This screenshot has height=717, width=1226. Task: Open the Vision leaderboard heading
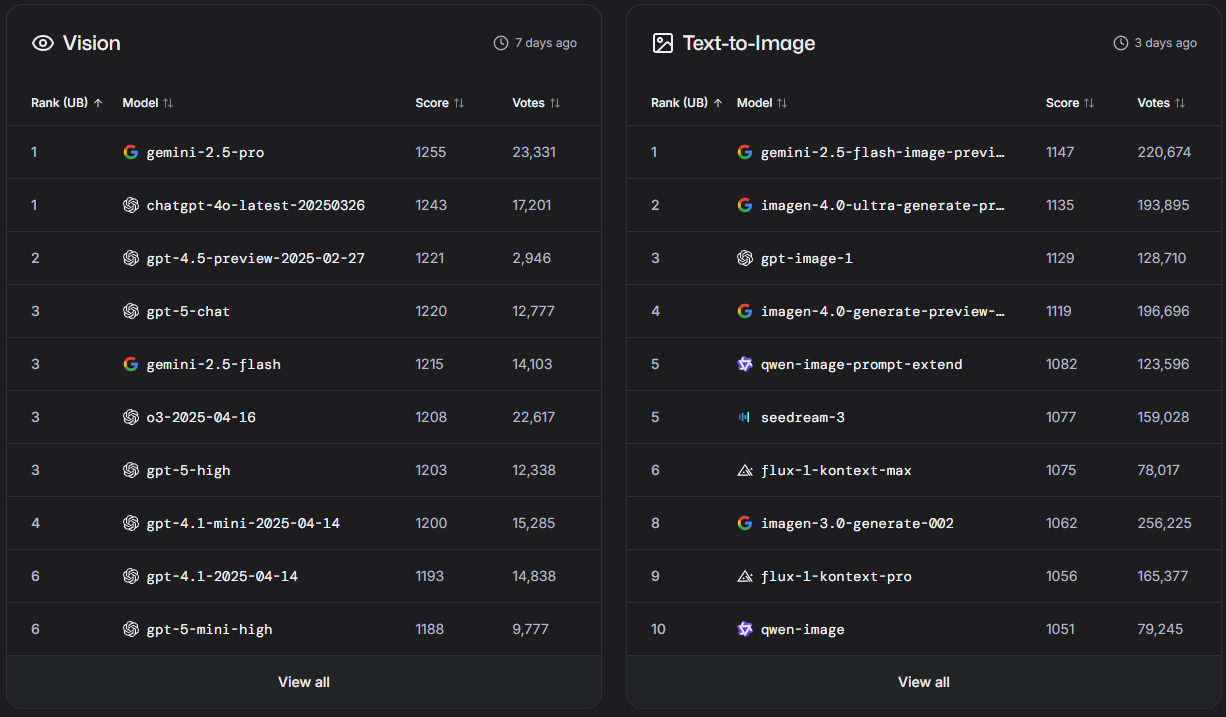click(92, 43)
